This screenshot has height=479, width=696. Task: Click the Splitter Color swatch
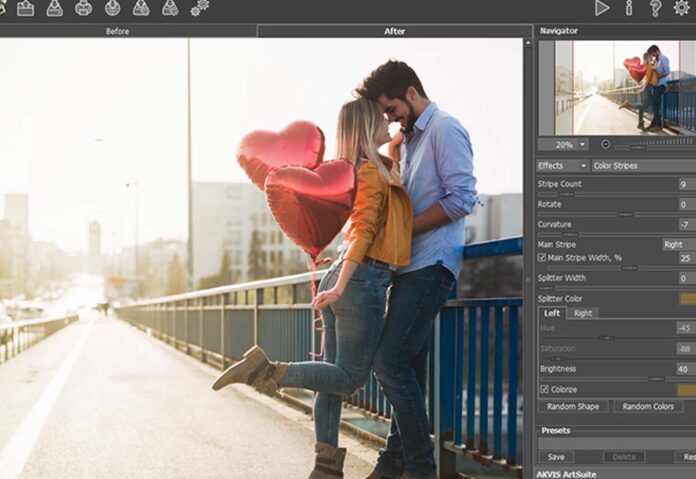click(x=687, y=298)
